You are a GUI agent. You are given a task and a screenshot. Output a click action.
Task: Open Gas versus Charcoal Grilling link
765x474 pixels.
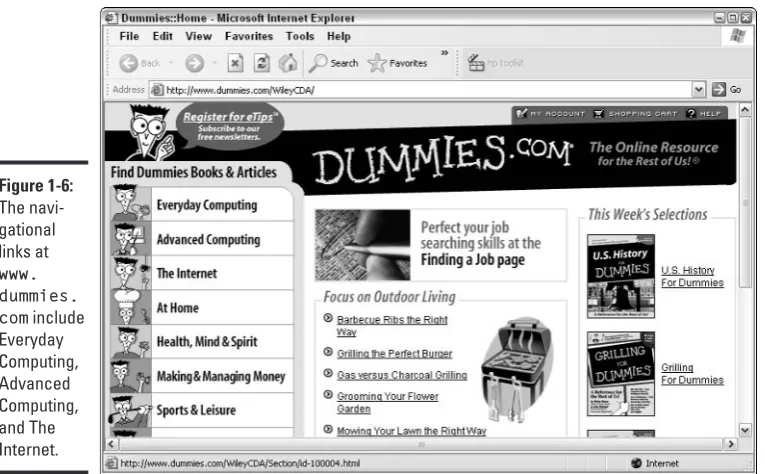402,375
